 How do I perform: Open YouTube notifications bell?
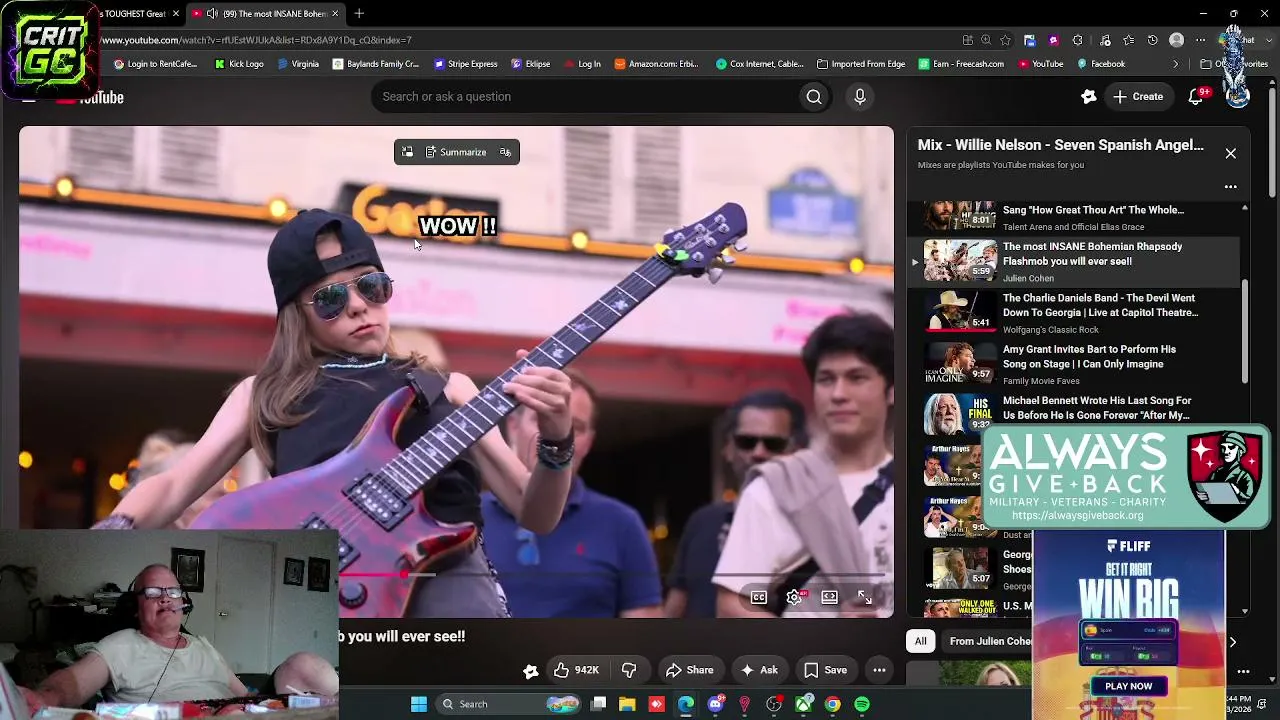point(1195,97)
